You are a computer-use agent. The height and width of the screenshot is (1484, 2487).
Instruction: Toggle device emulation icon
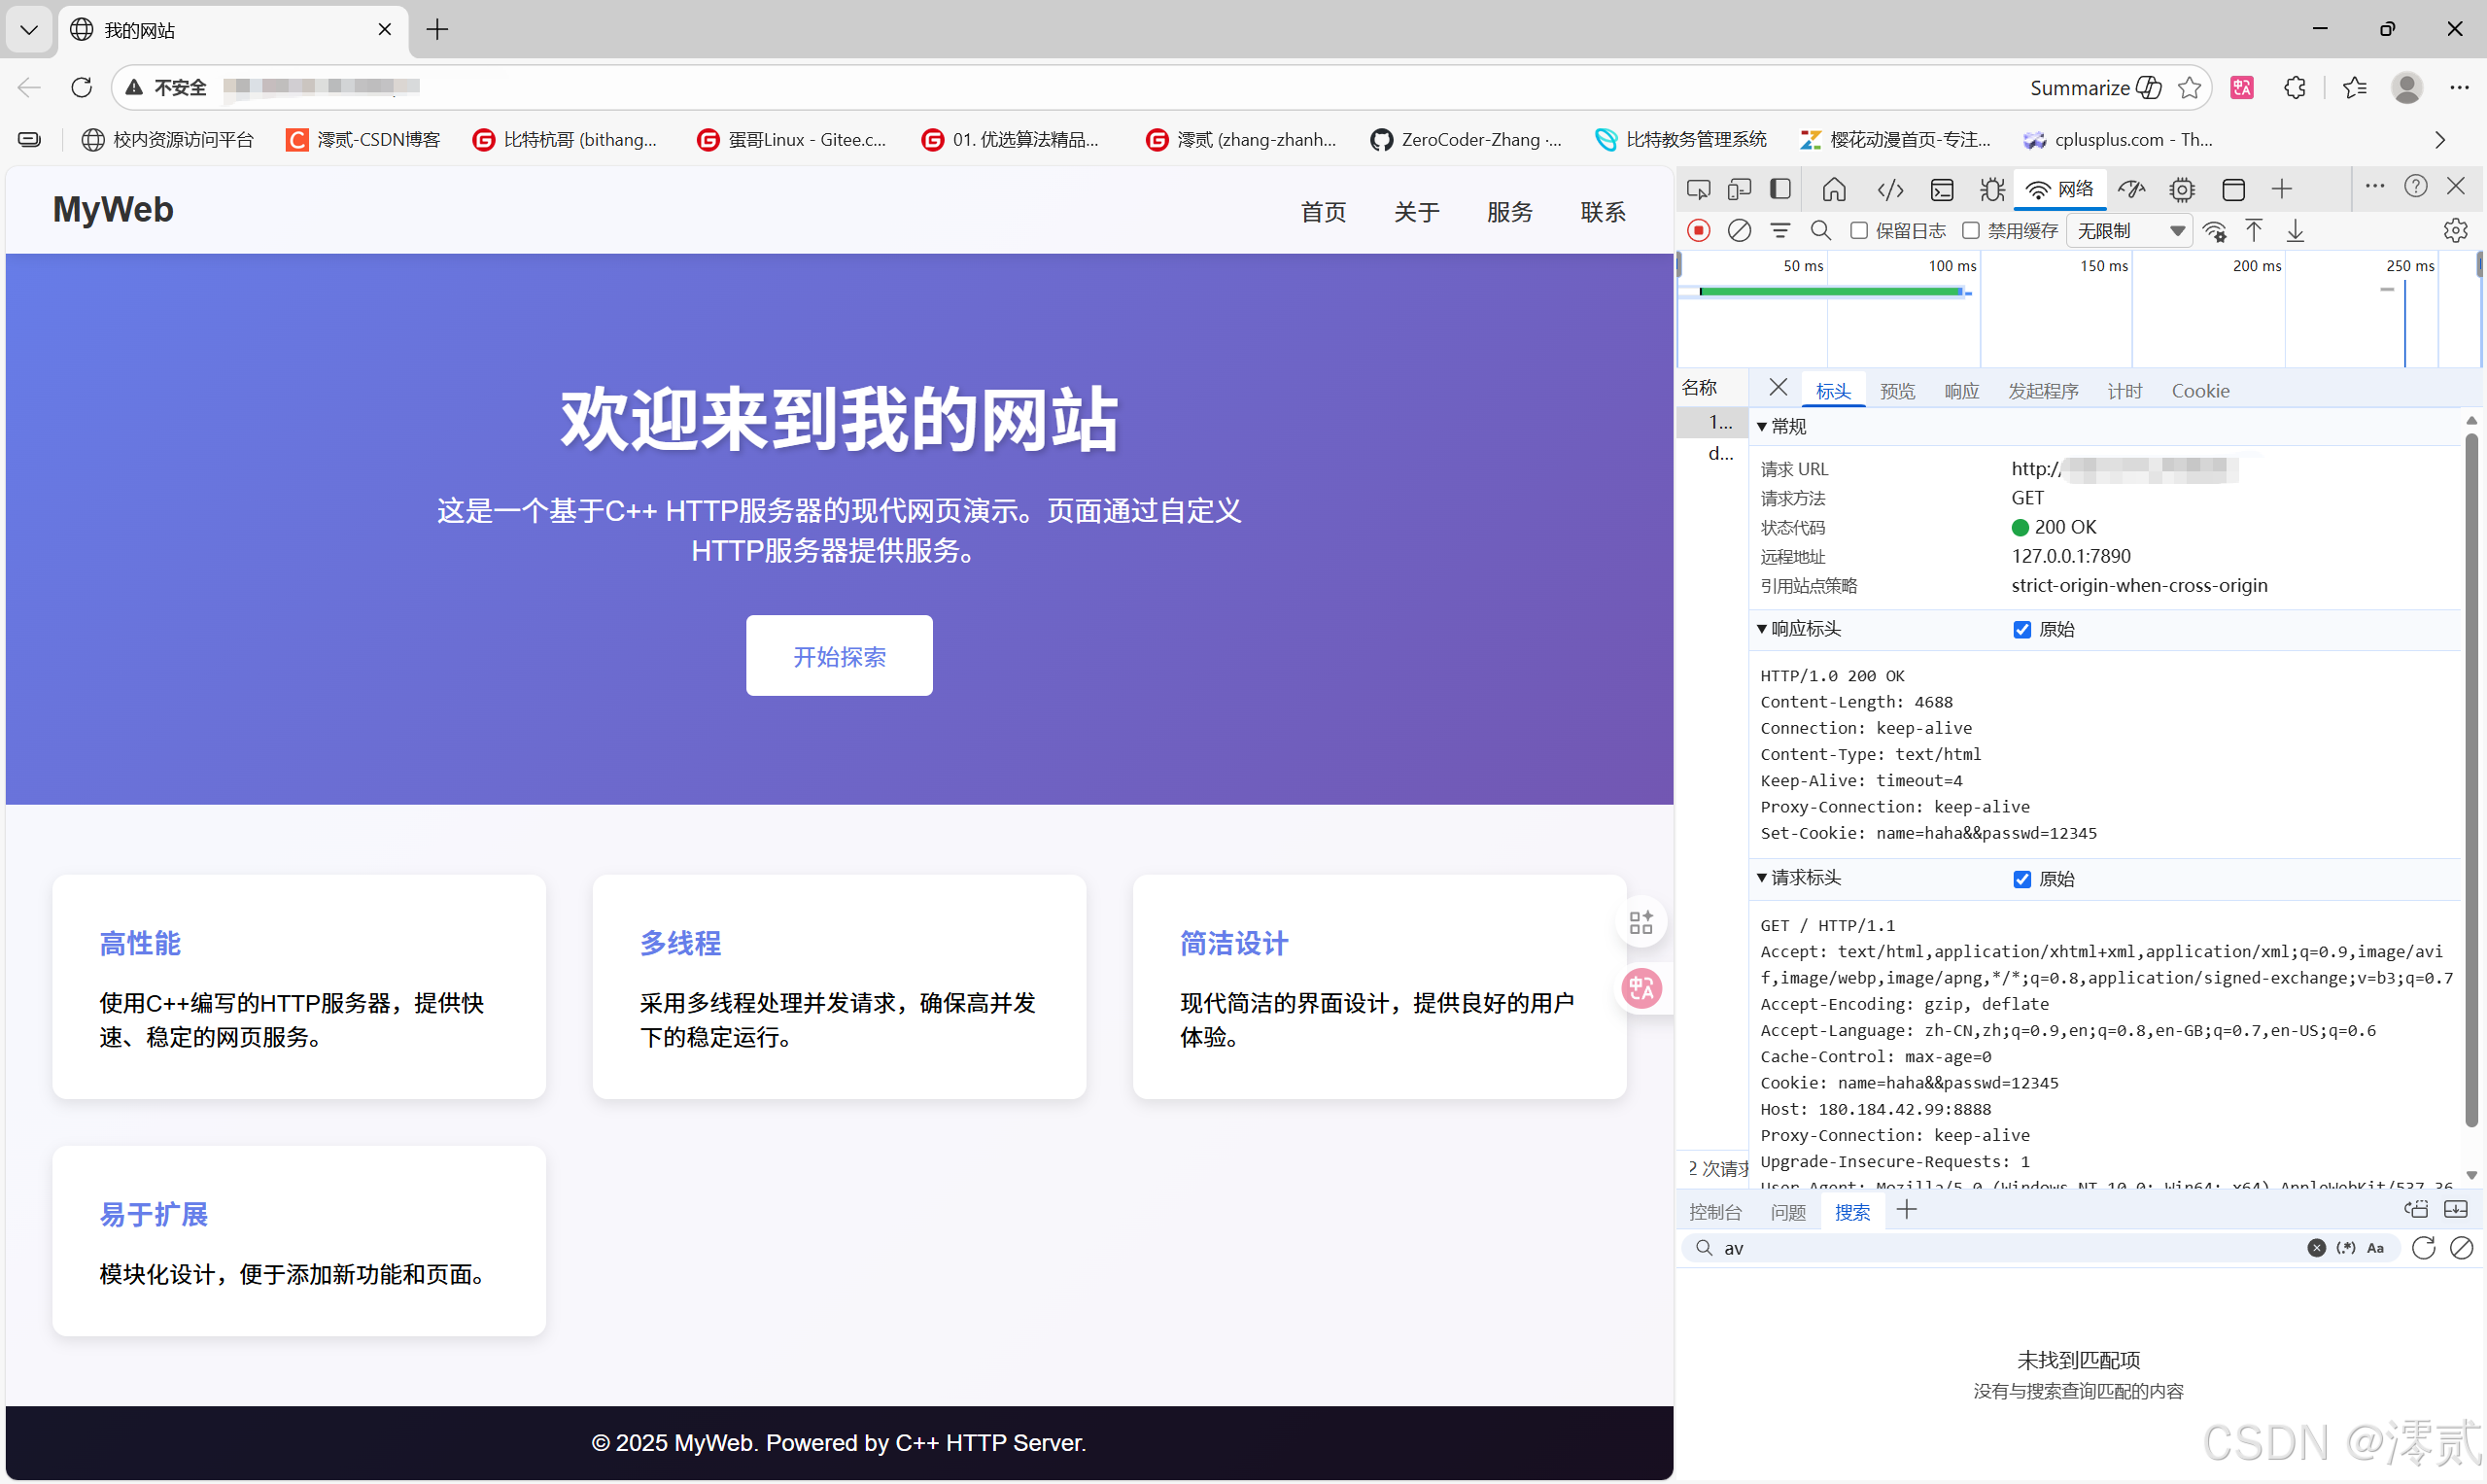(1739, 189)
